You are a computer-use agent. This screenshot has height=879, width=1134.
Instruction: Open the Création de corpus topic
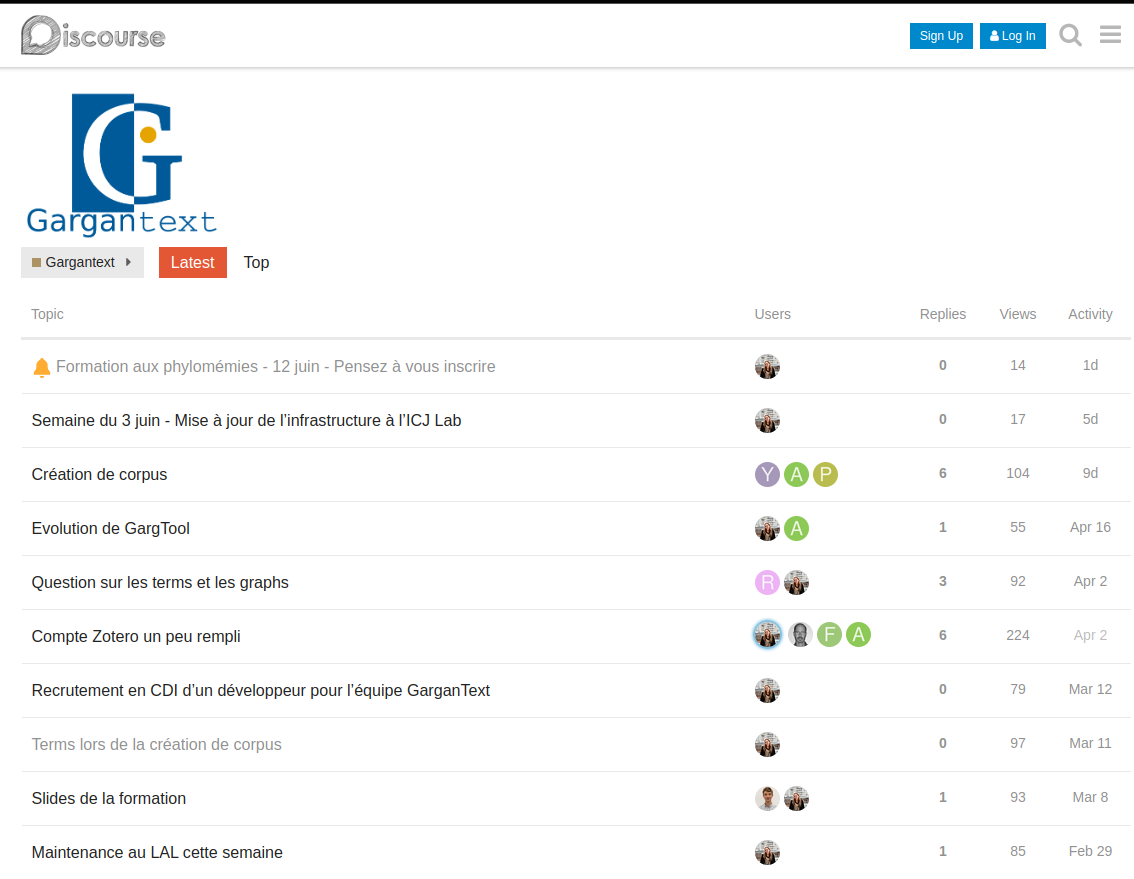point(99,475)
